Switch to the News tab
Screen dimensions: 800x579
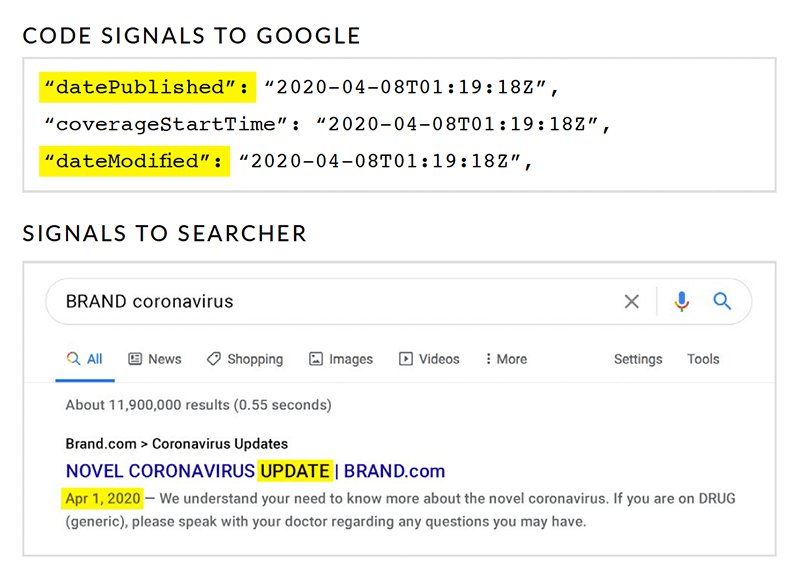click(155, 359)
